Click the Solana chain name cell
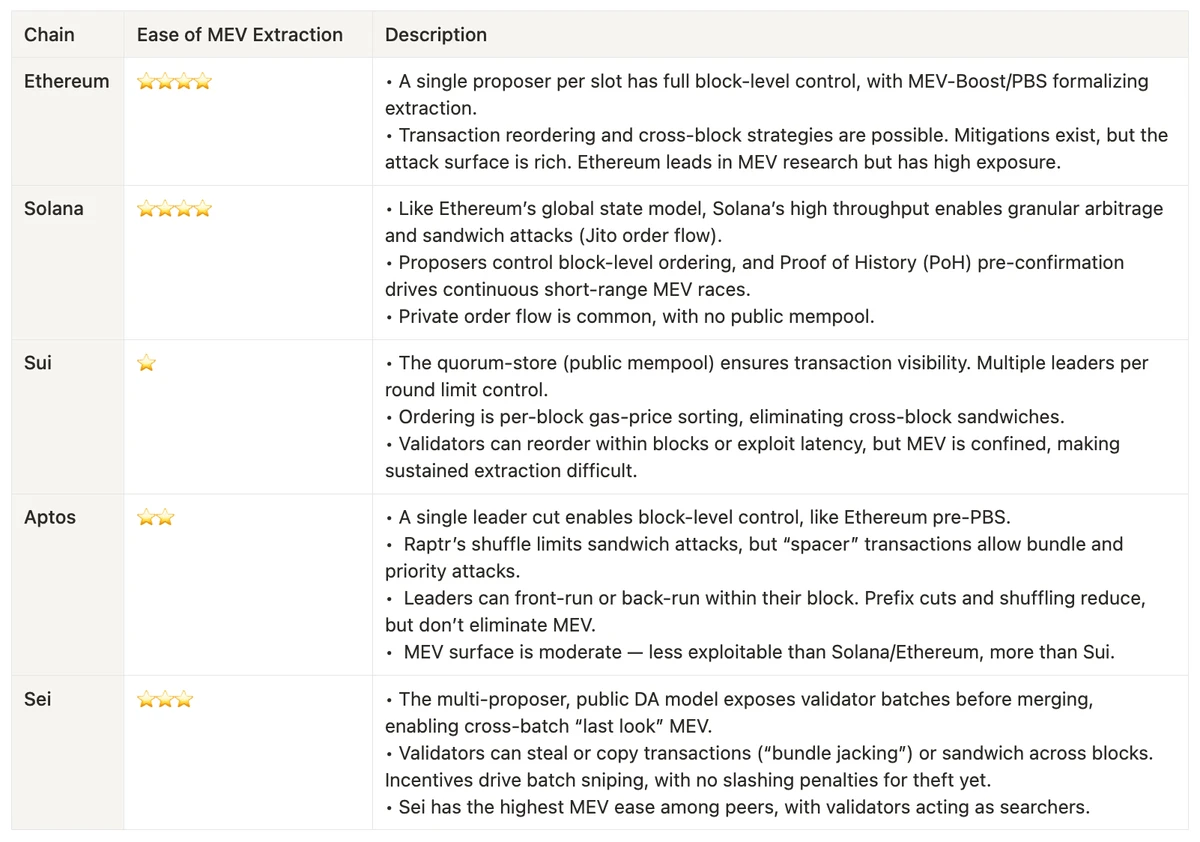This screenshot has width=1200, height=842. [x=54, y=209]
